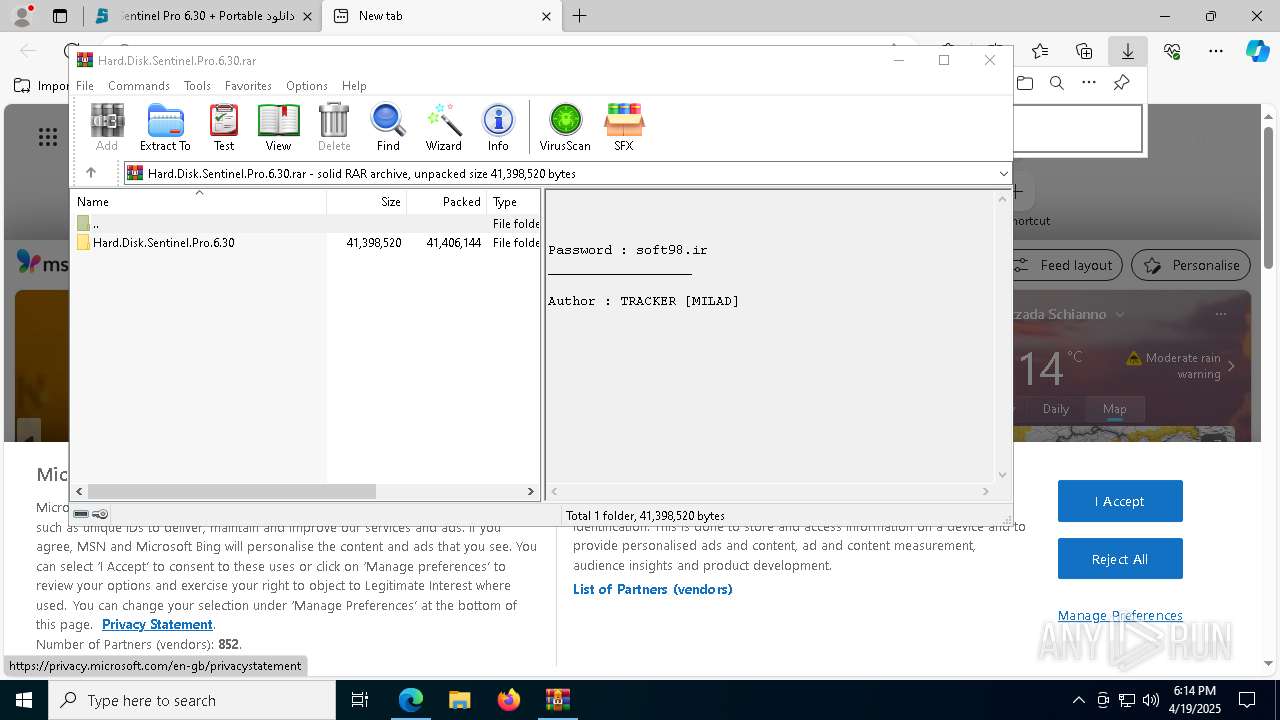
Task: Select the Hard.Disk.Sentinel.Pro.6.30 folder row
Action: [307, 243]
